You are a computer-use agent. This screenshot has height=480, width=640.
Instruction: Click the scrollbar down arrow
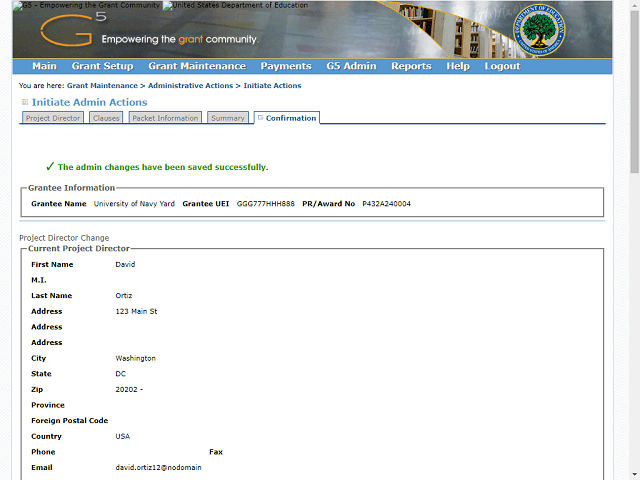(634, 476)
